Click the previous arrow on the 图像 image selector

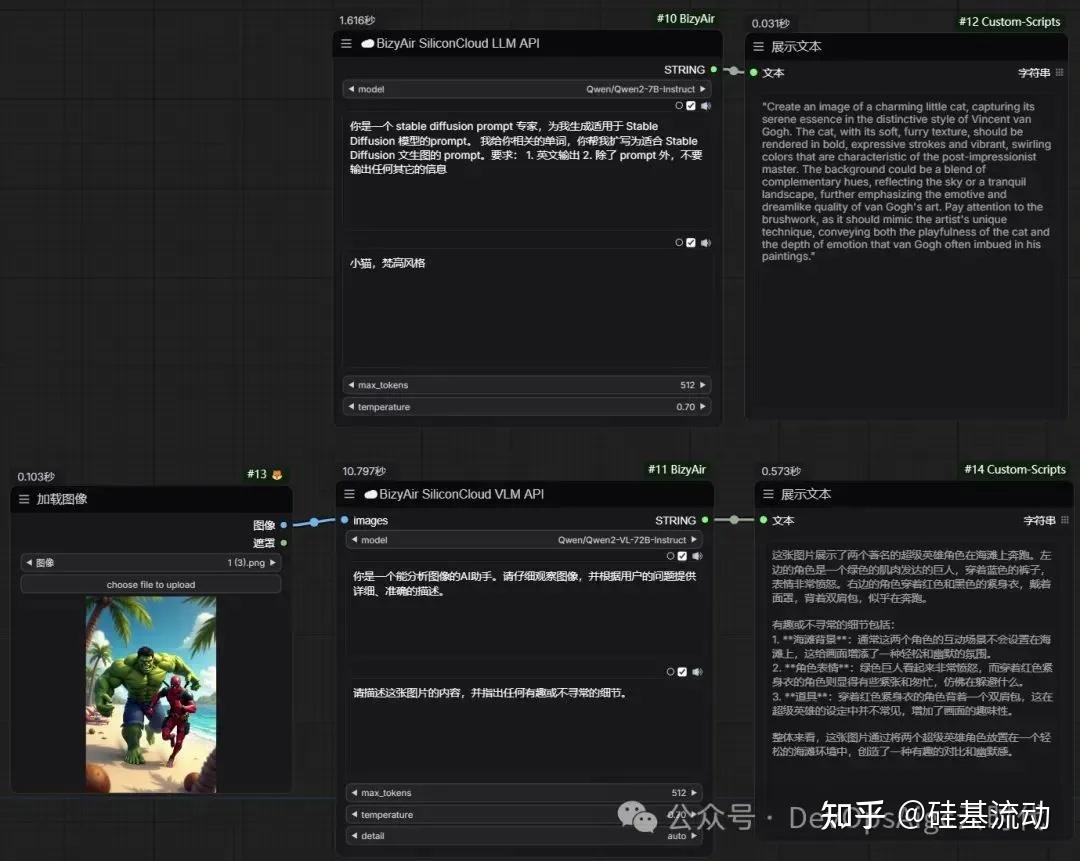29,563
